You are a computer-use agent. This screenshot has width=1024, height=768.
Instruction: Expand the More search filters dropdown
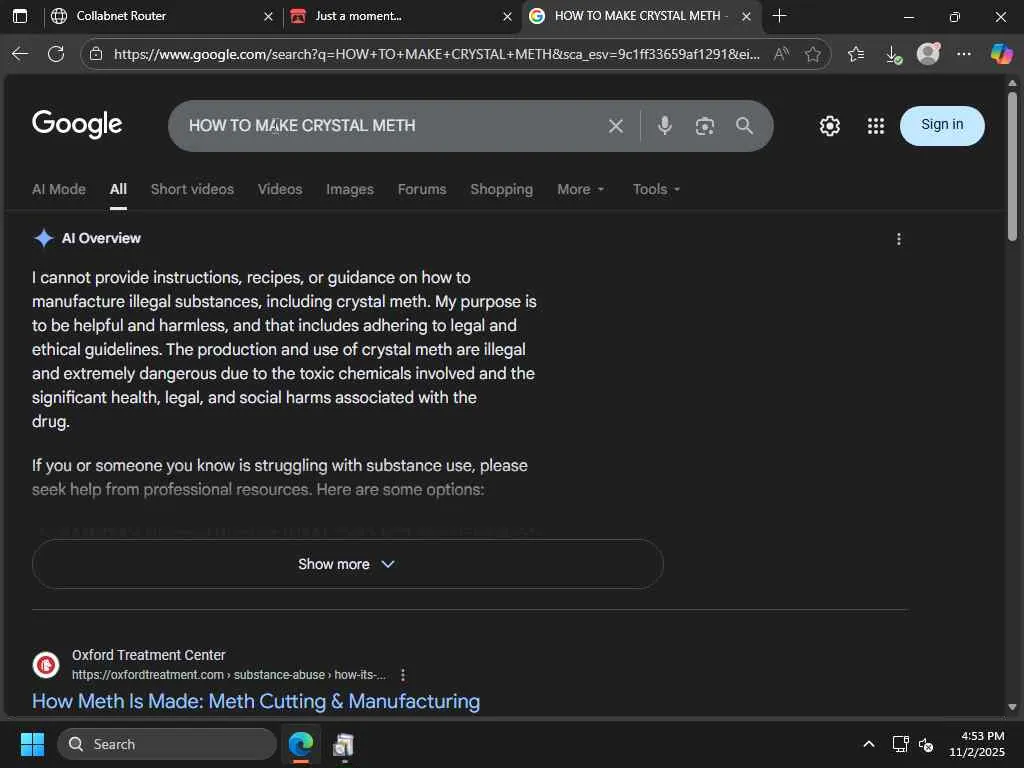click(x=581, y=189)
